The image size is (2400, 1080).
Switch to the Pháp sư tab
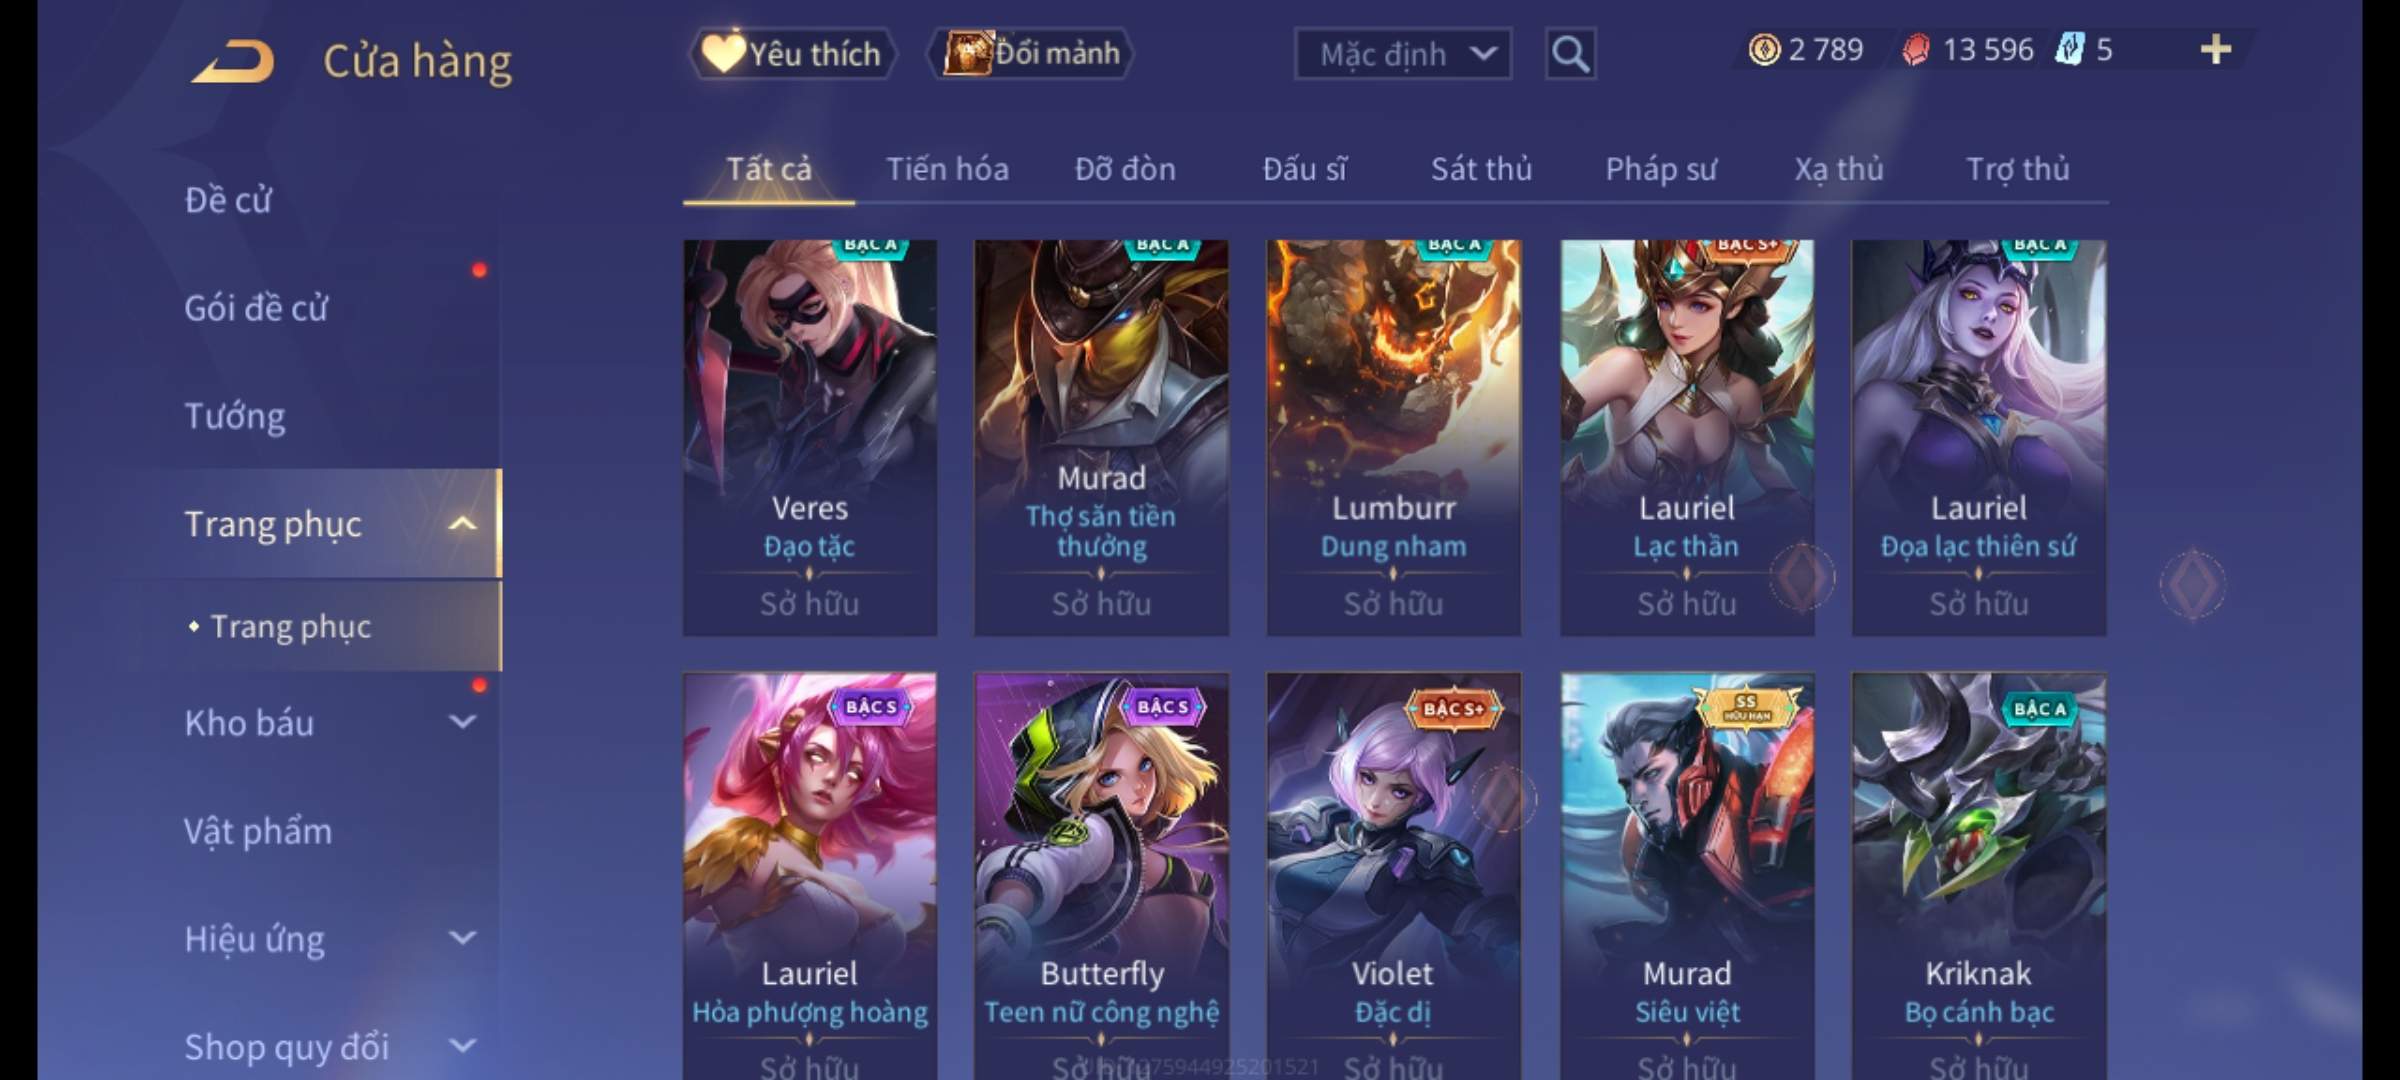1660,169
